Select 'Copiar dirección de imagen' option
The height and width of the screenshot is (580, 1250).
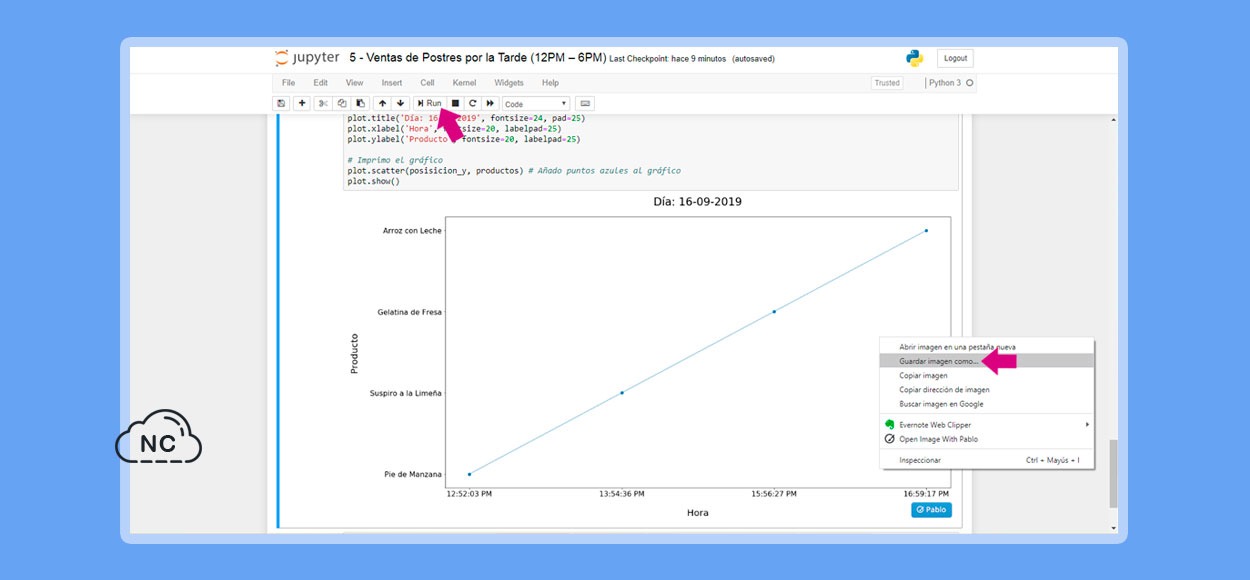click(986, 390)
